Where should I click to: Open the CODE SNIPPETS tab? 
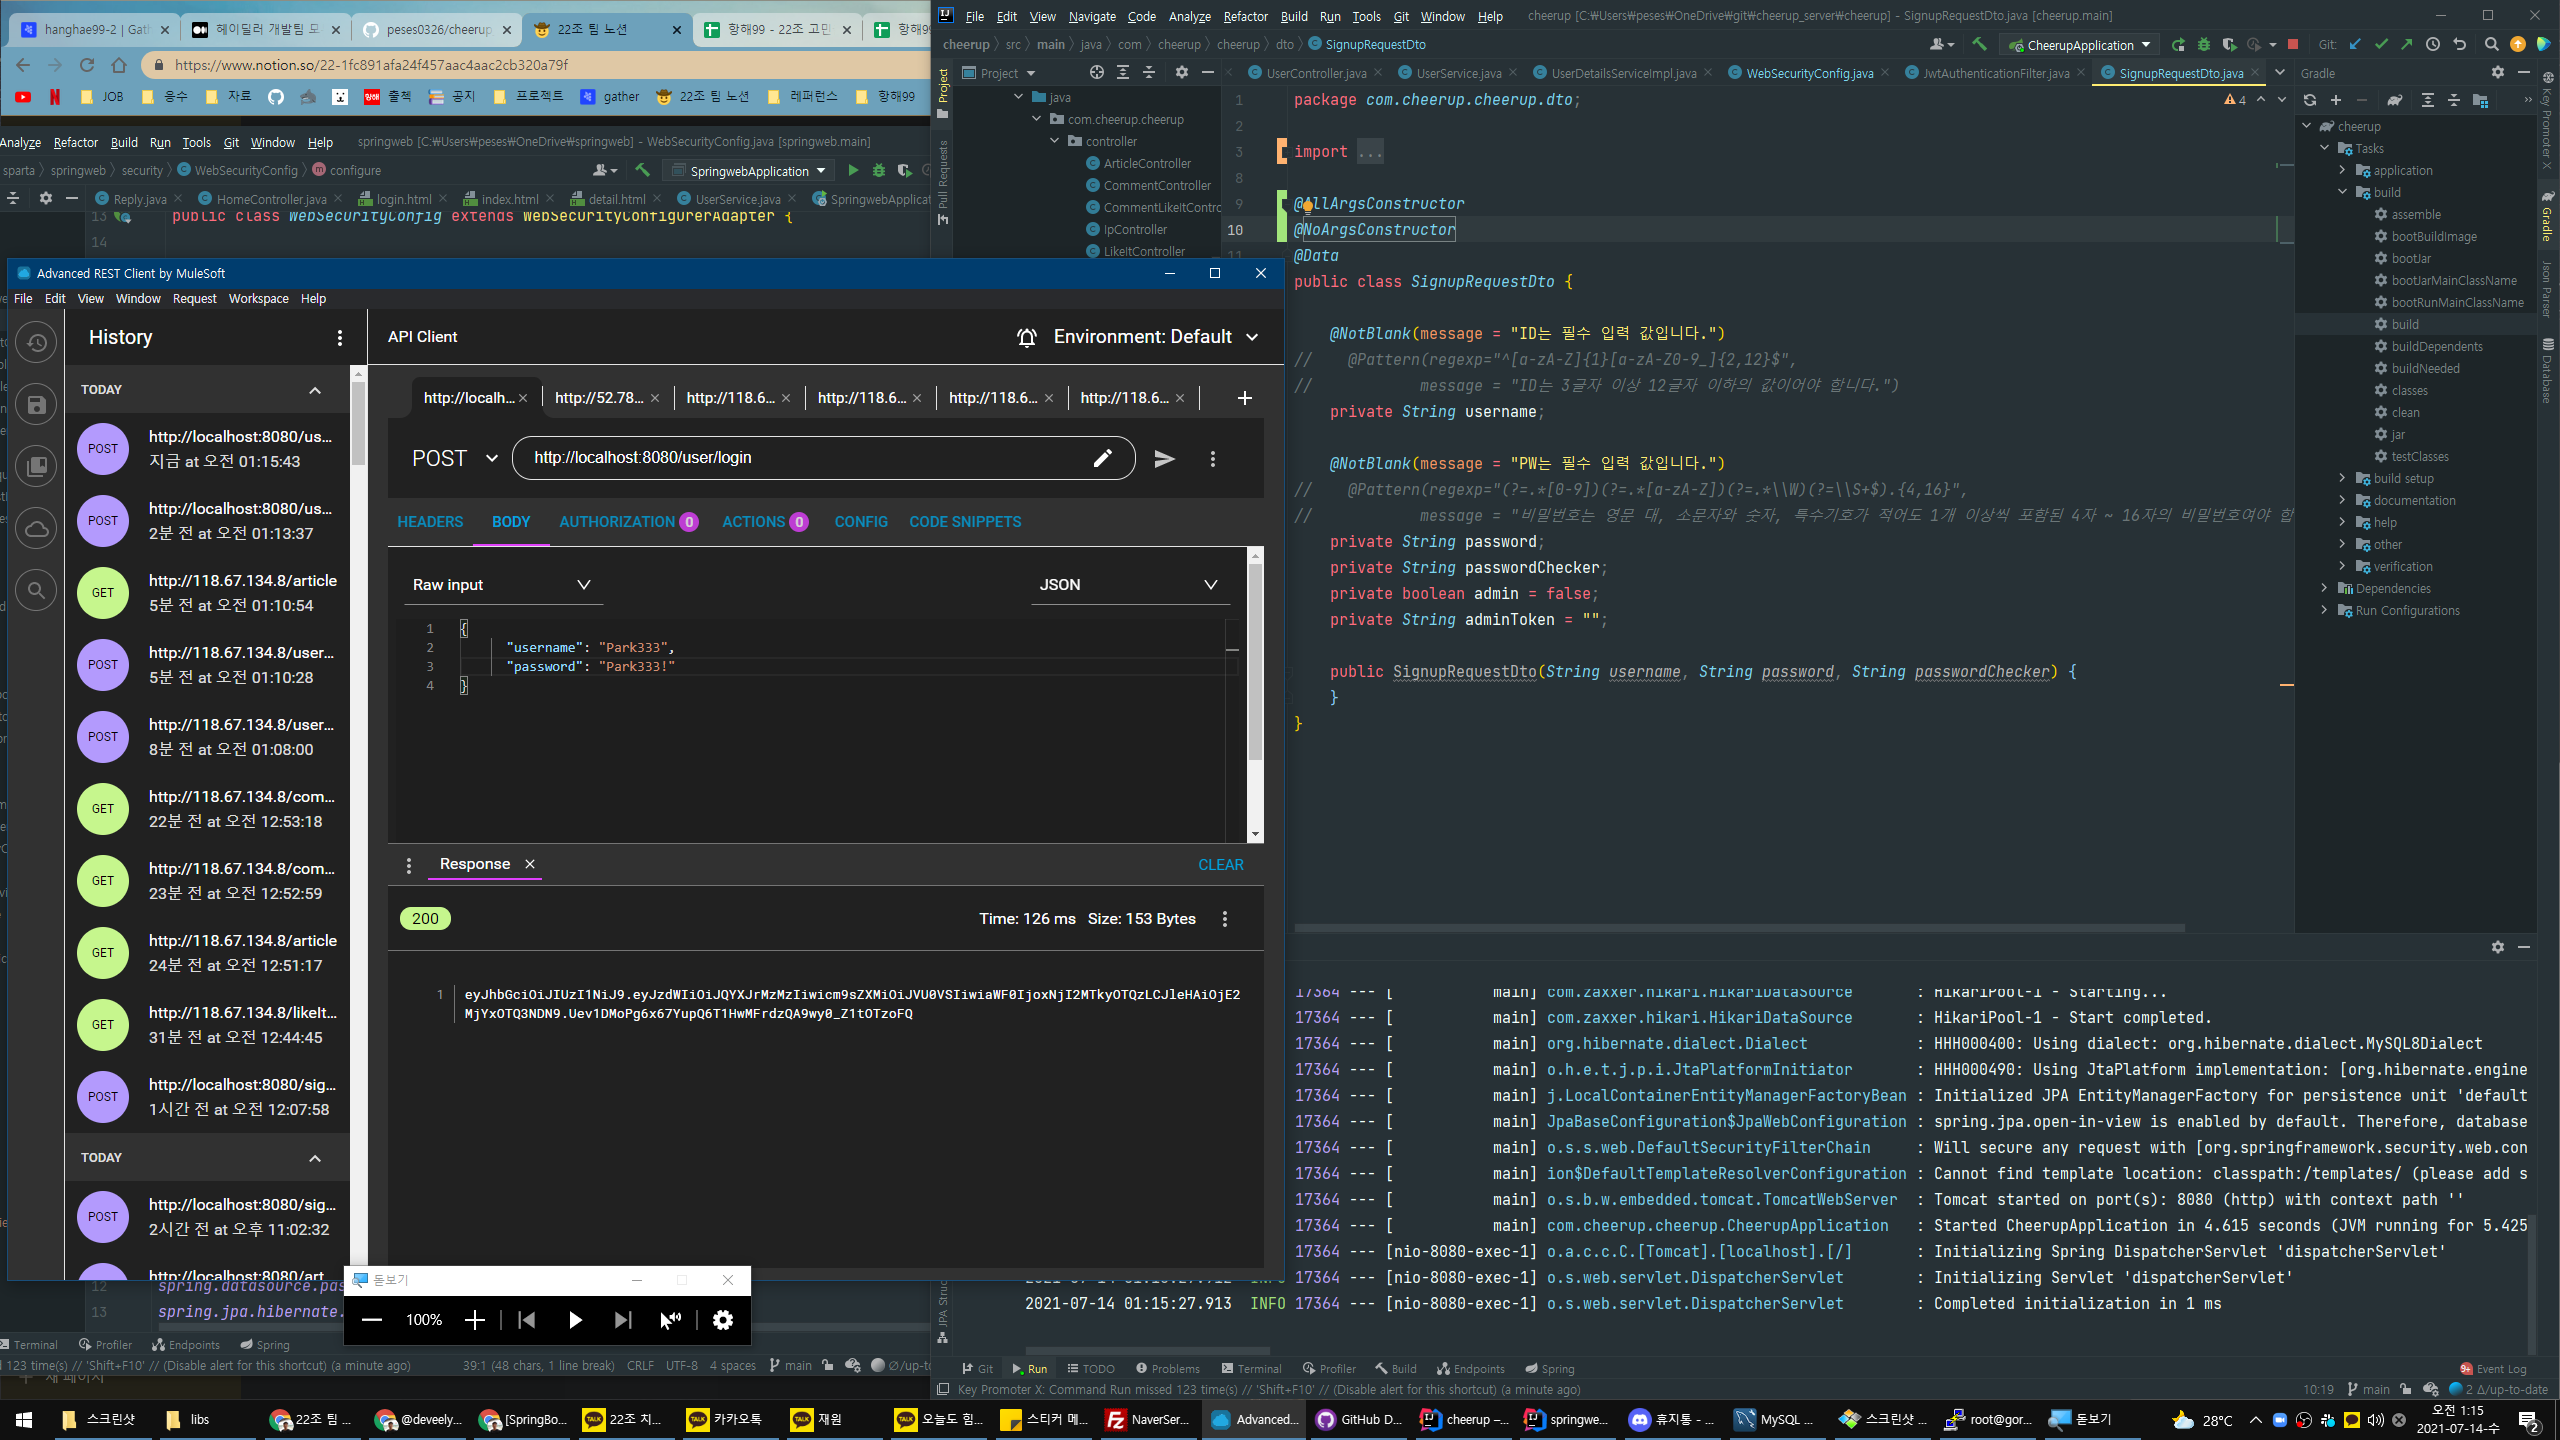964,522
